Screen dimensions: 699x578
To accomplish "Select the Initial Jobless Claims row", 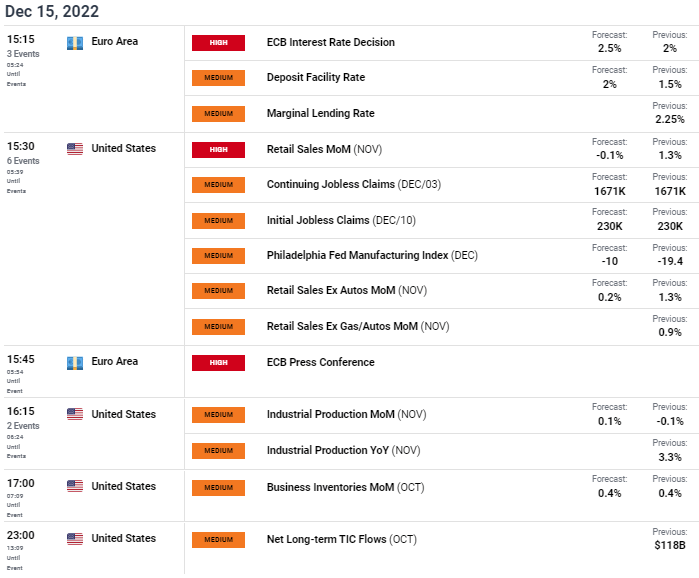I will tap(441, 220).
